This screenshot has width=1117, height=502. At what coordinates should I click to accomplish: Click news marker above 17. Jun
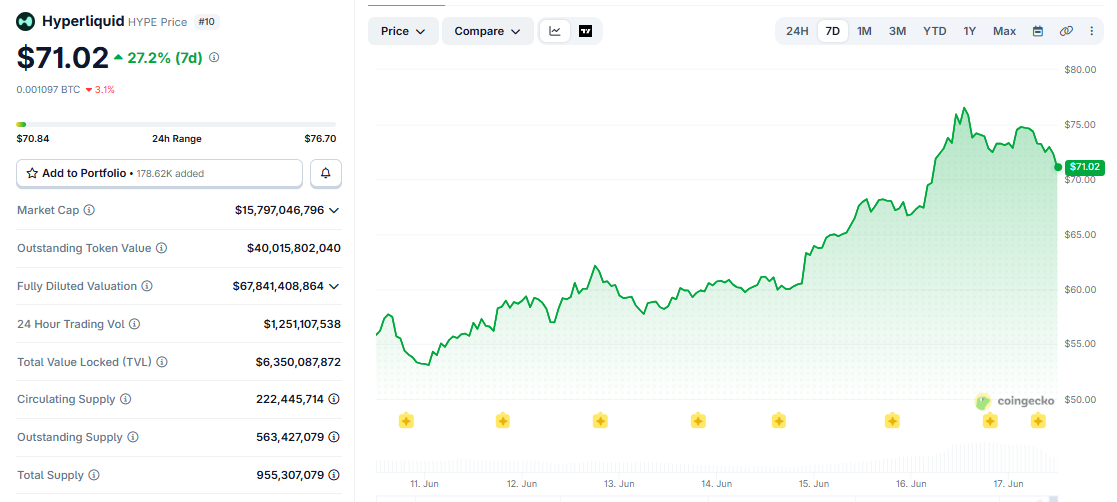click(990, 421)
